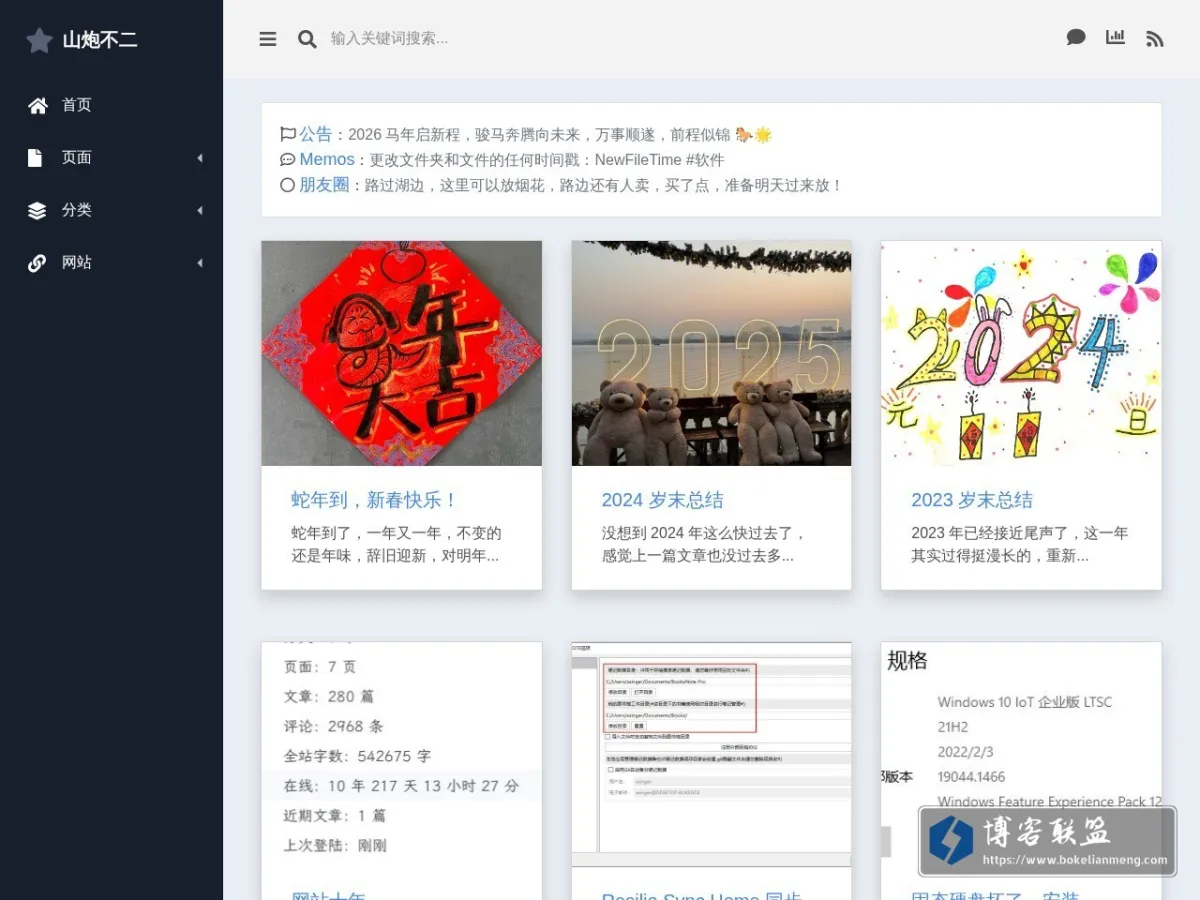This screenshot has width=1200, height=900.
Task: Open the red 蛇年大吉 thumbnail image
Action: (x=402, y=353)
